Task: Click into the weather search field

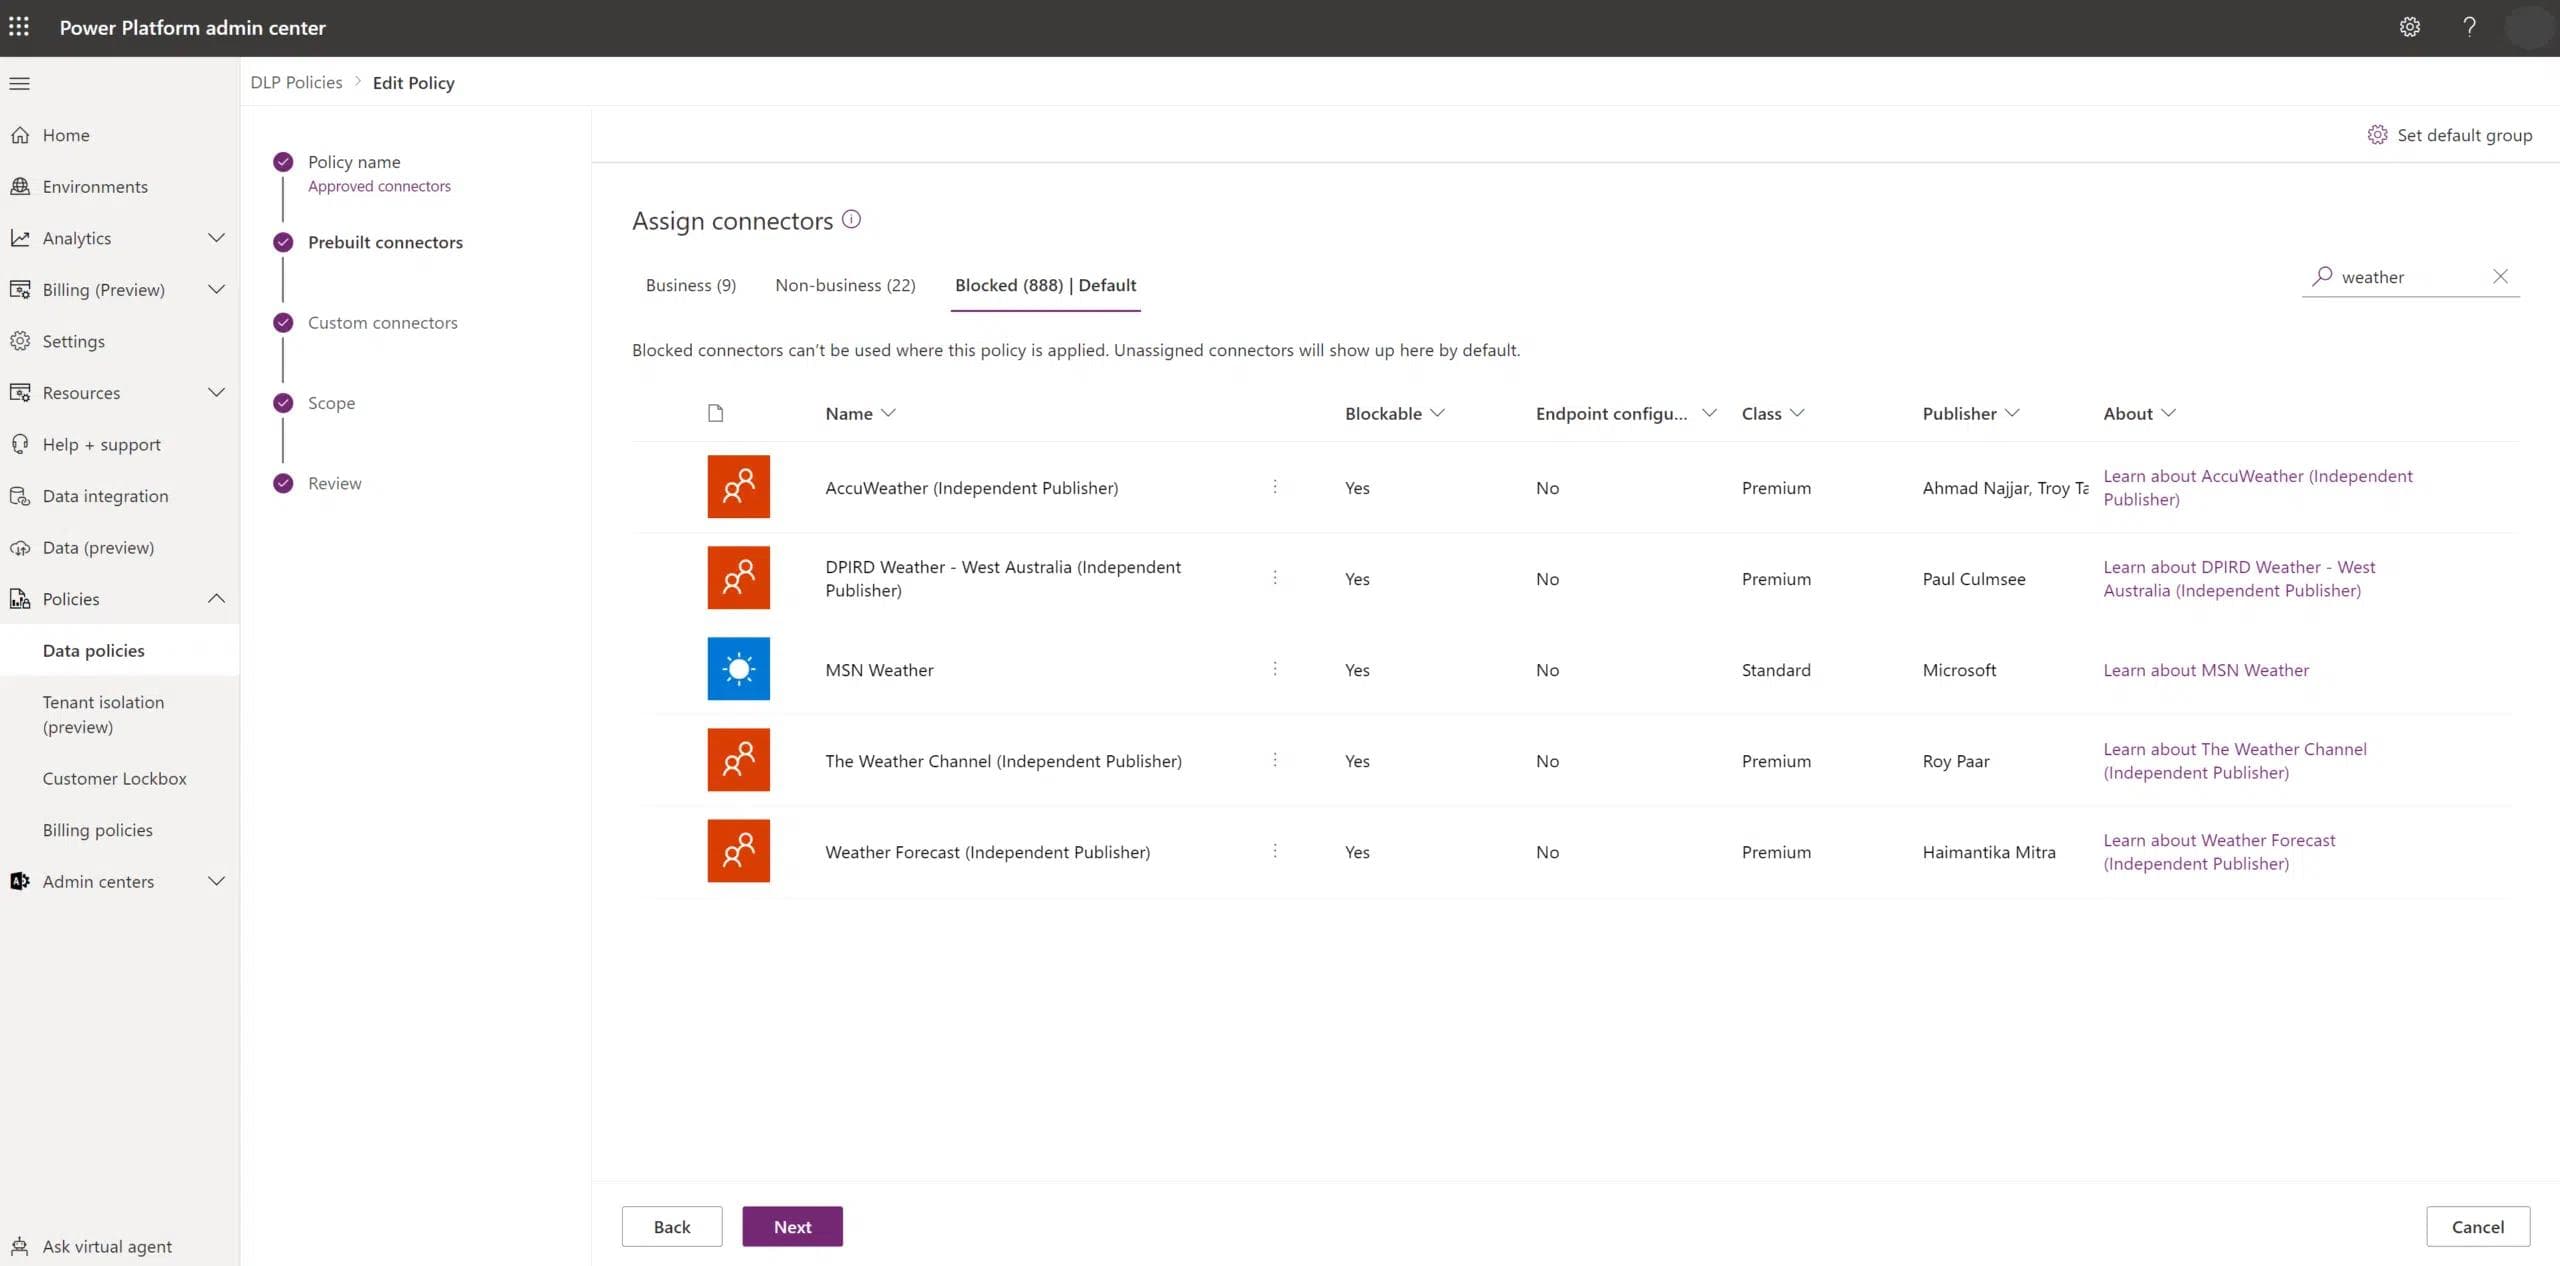Action: click(2410, 277)
